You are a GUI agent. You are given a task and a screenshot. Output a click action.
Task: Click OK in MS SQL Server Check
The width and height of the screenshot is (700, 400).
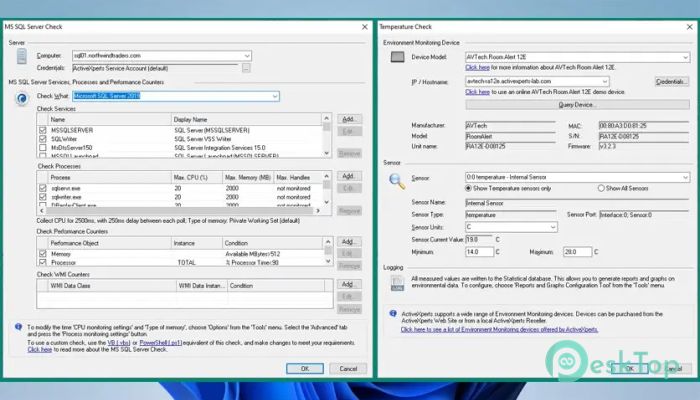click(x=305, y=369)
